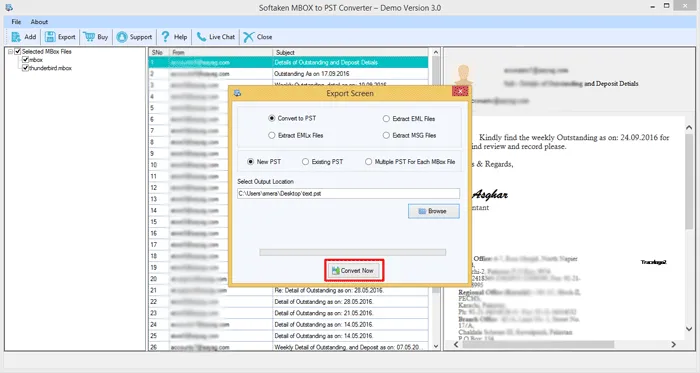Viewport: 700px width, 373px height.
Task: Click the Export toolbar icon
Action: pyautogui.click(x=50, y=37)
